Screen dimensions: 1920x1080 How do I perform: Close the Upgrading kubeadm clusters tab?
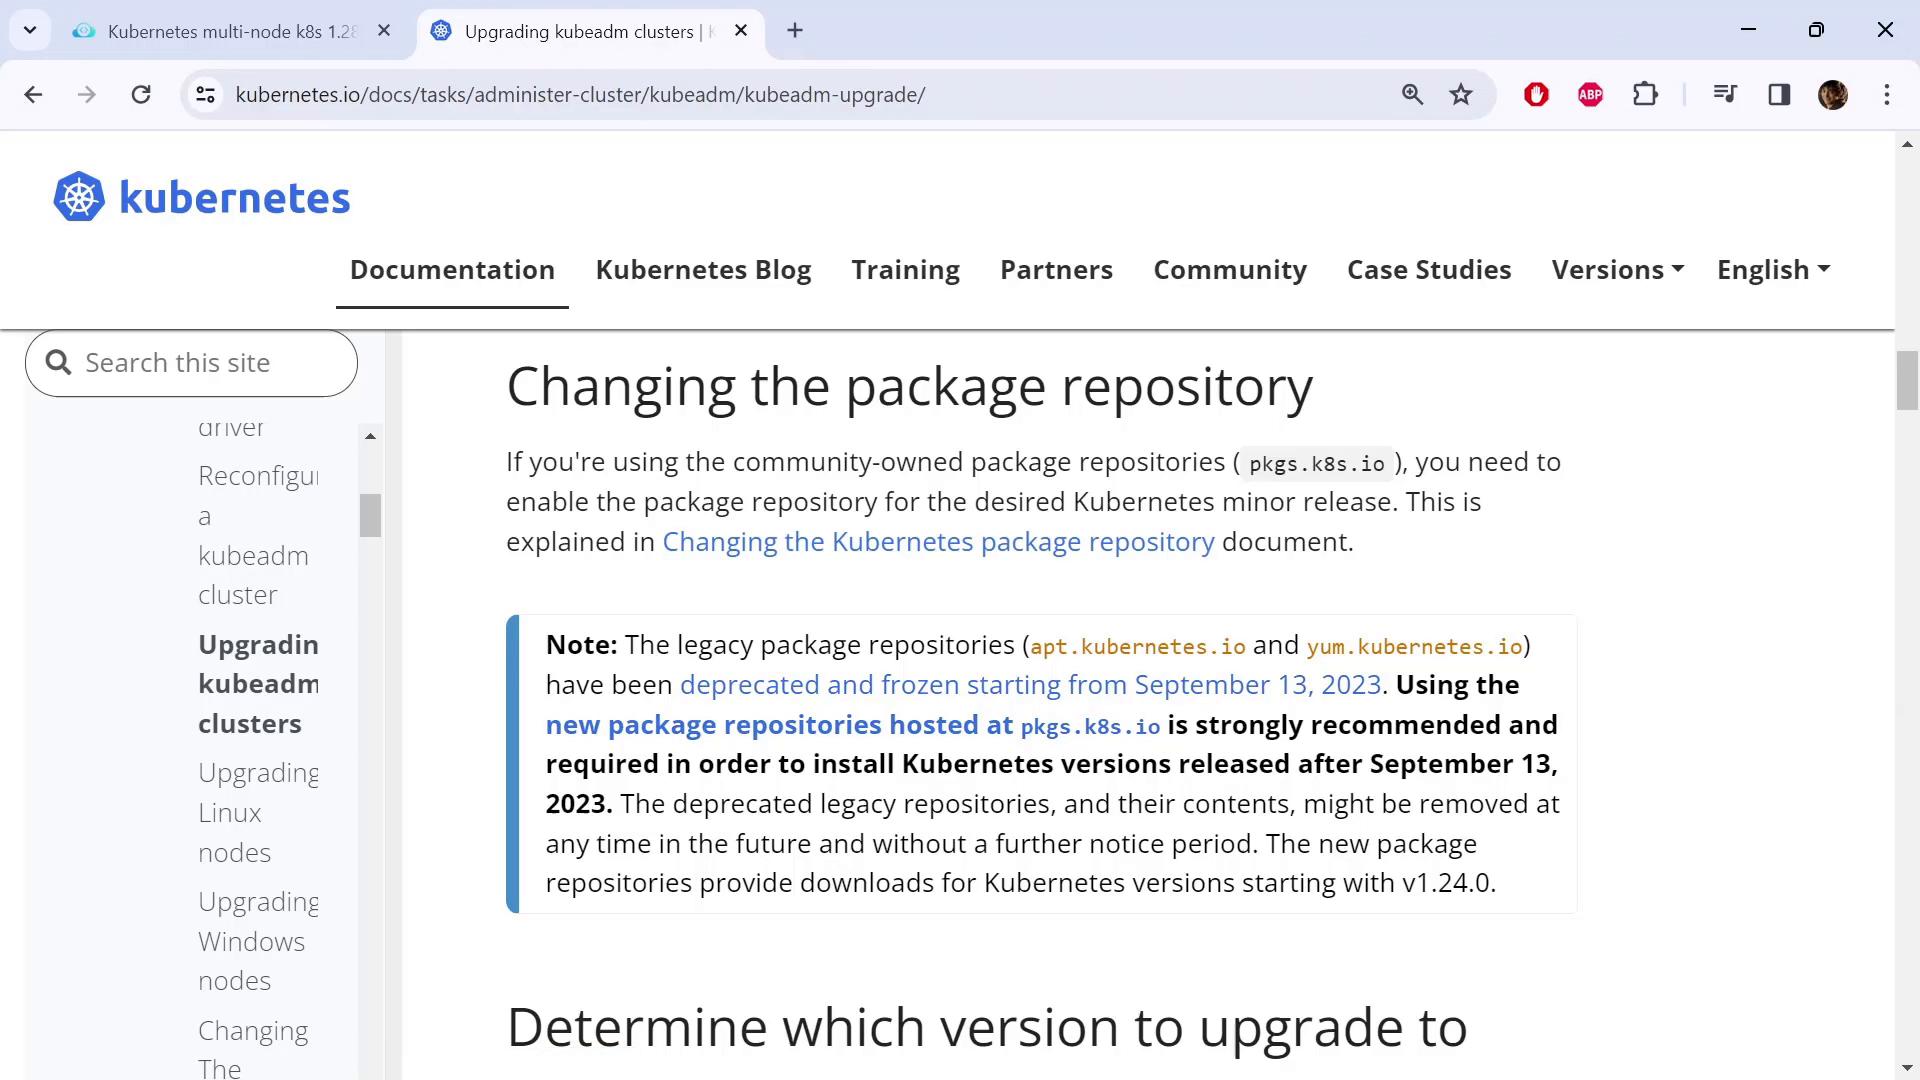741,31
